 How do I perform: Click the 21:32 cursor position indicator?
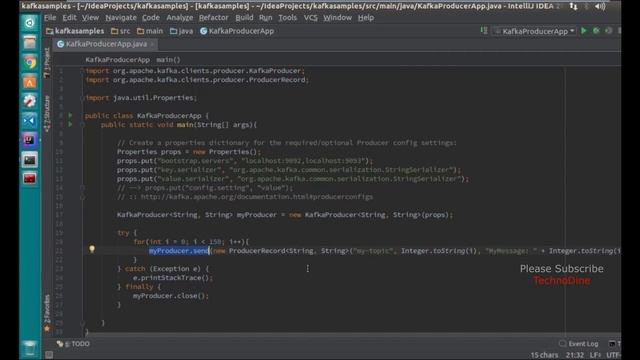(575, 355)
